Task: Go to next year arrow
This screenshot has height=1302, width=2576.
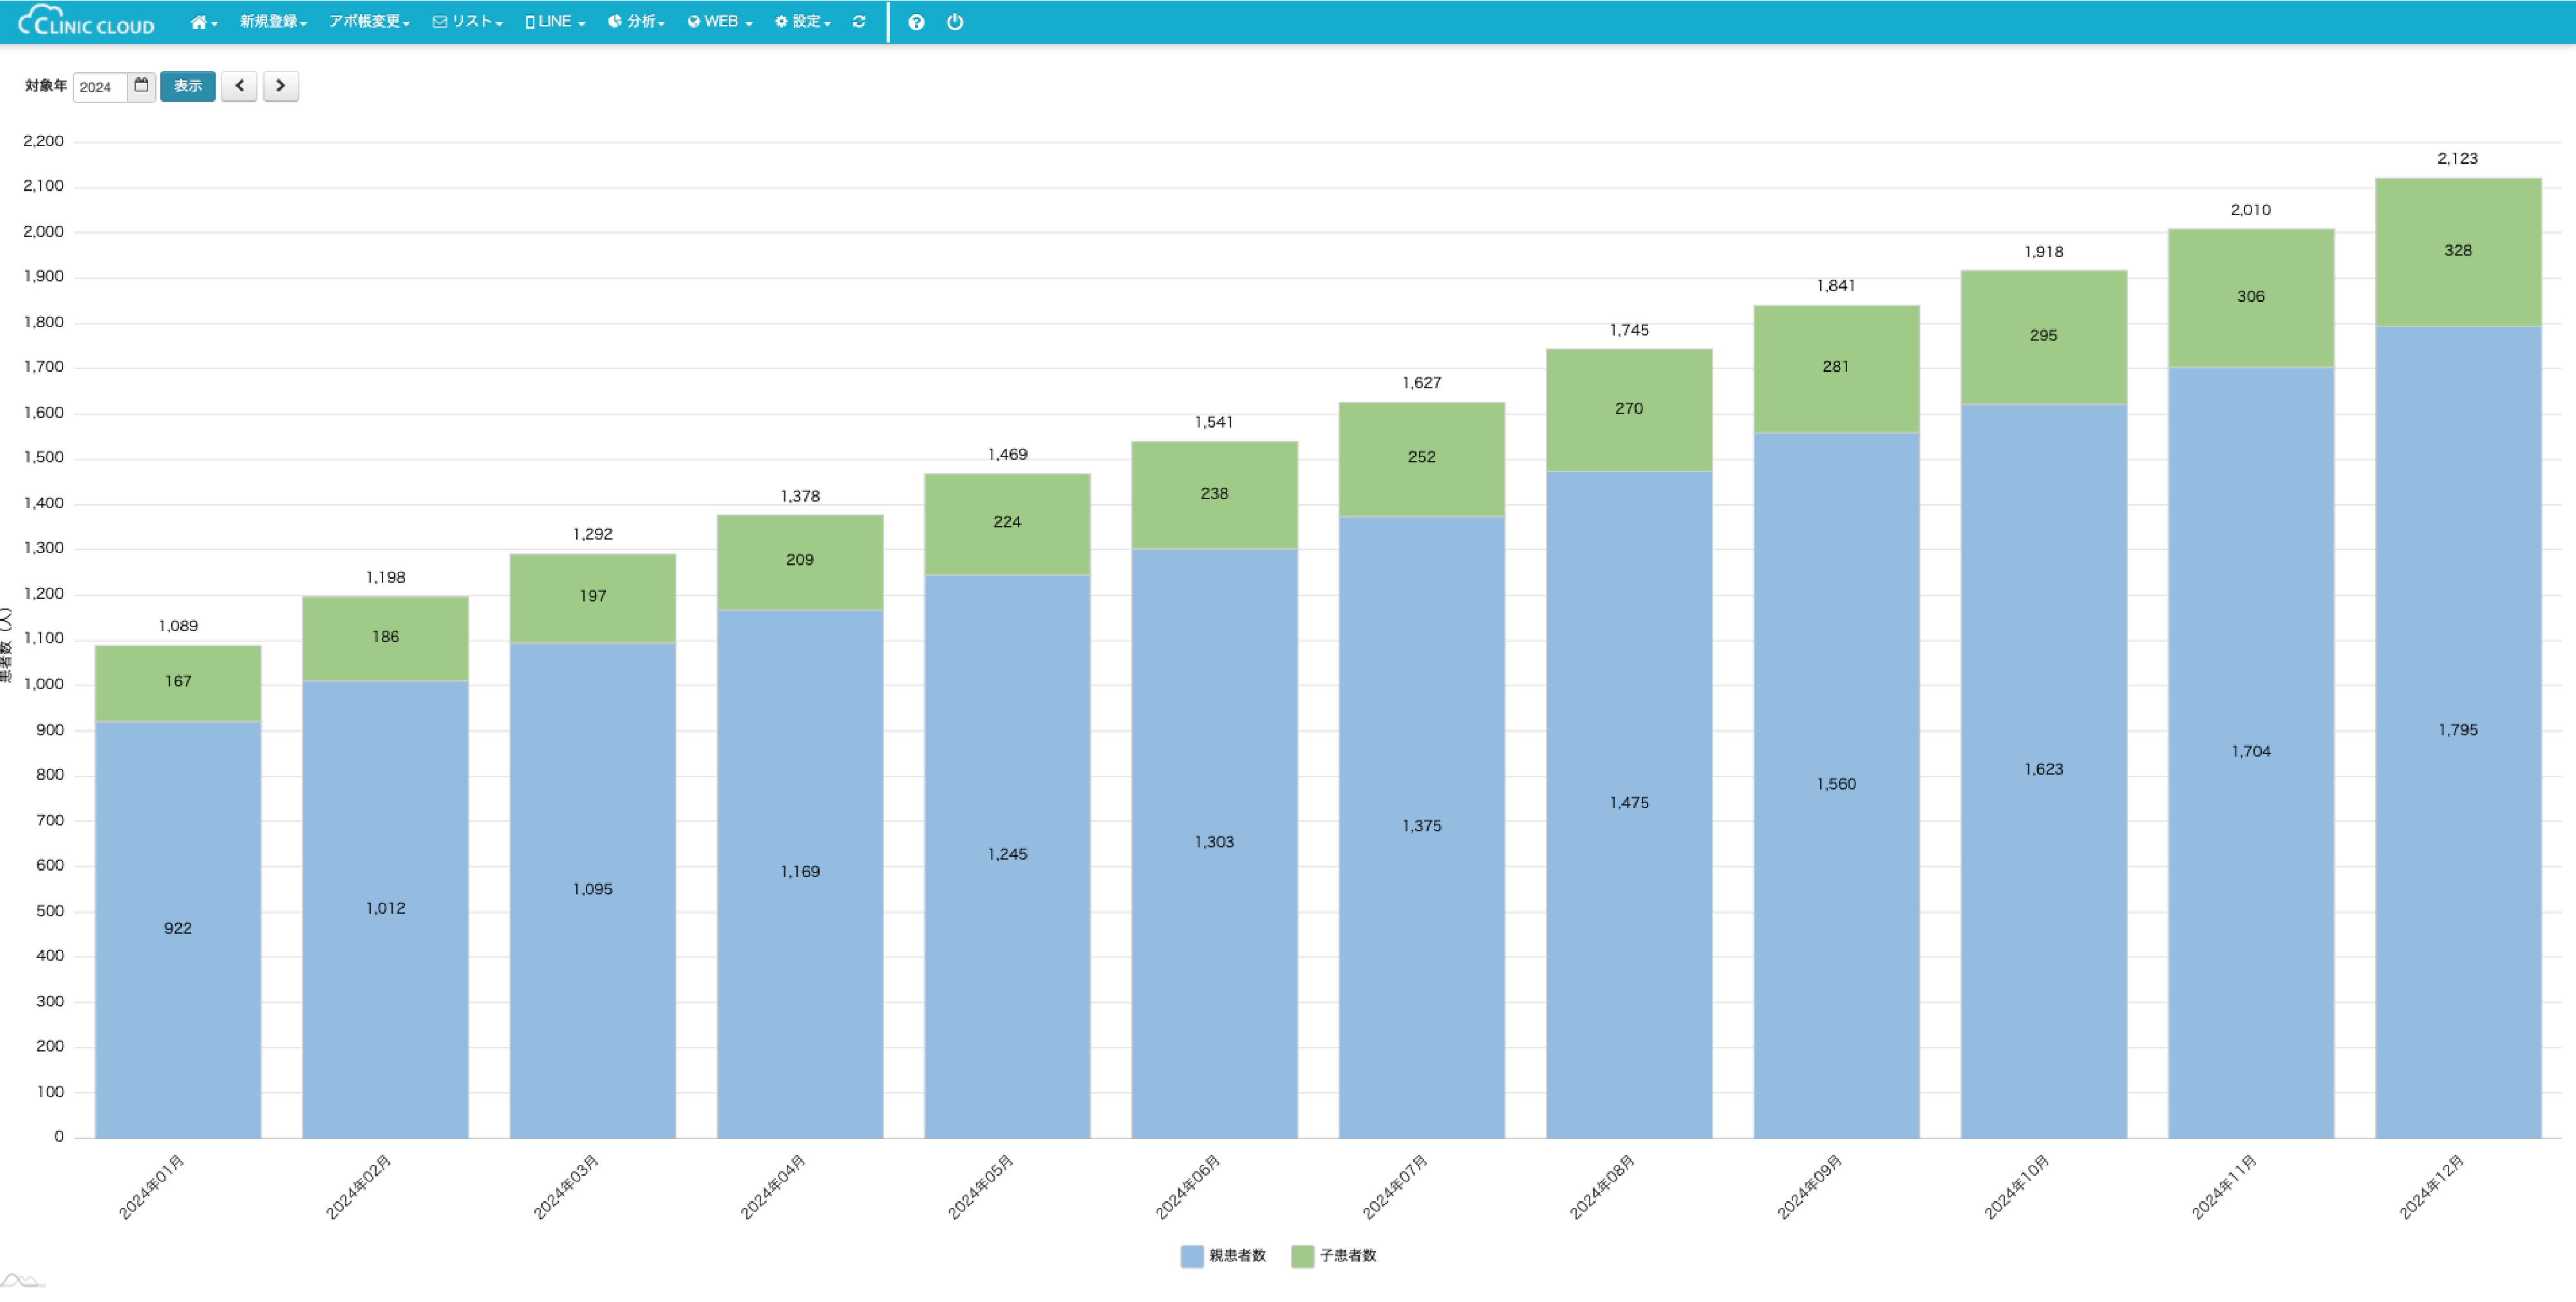Action: (281, 86)
